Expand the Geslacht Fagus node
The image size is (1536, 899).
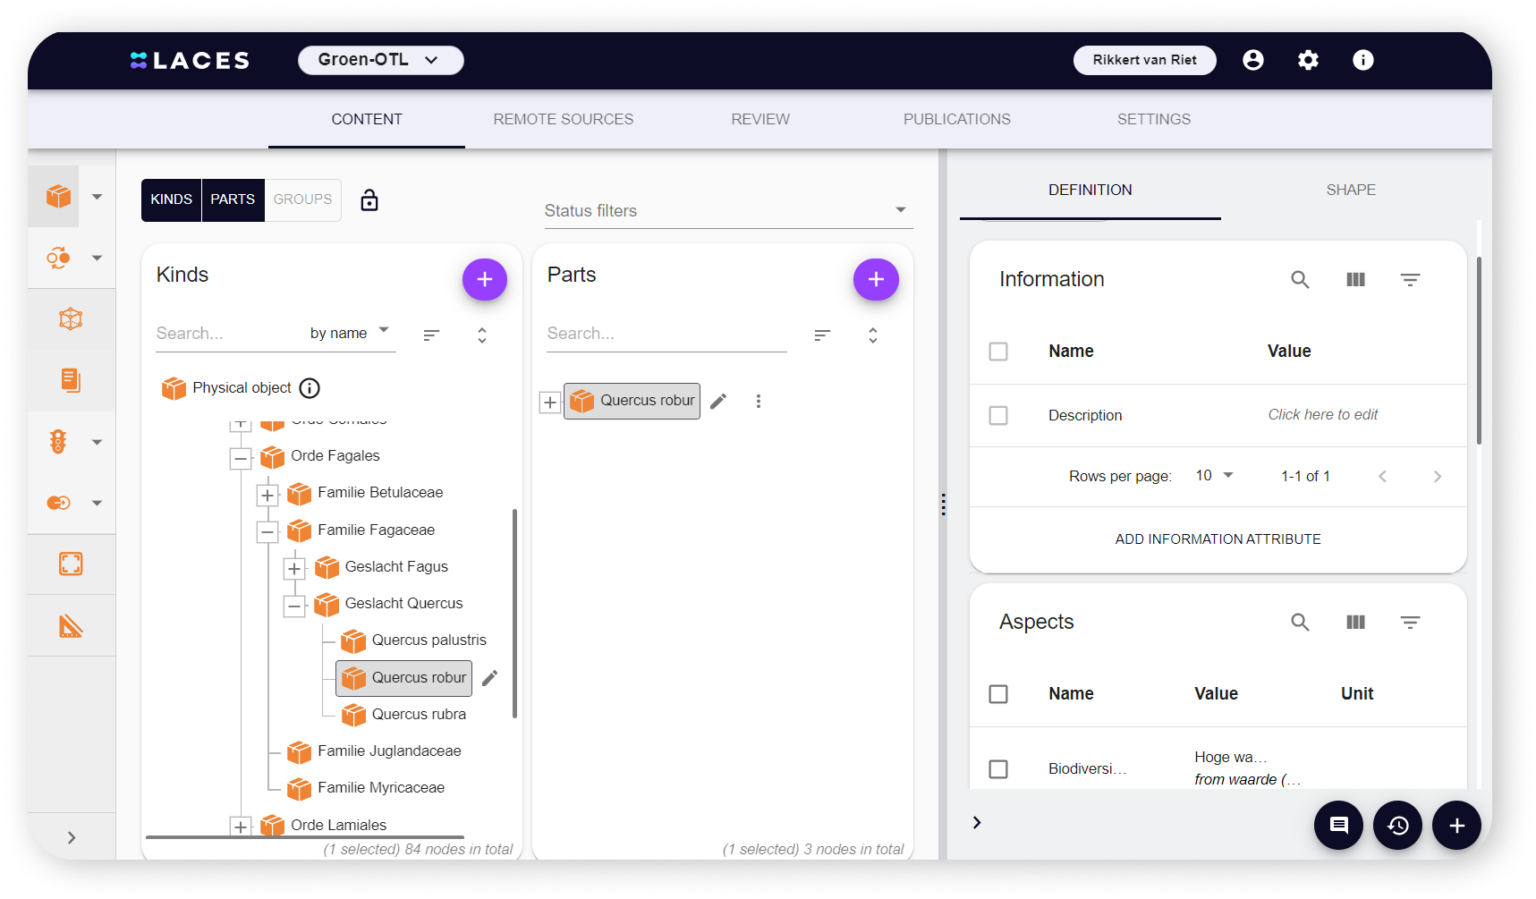(x=294, y=569)
